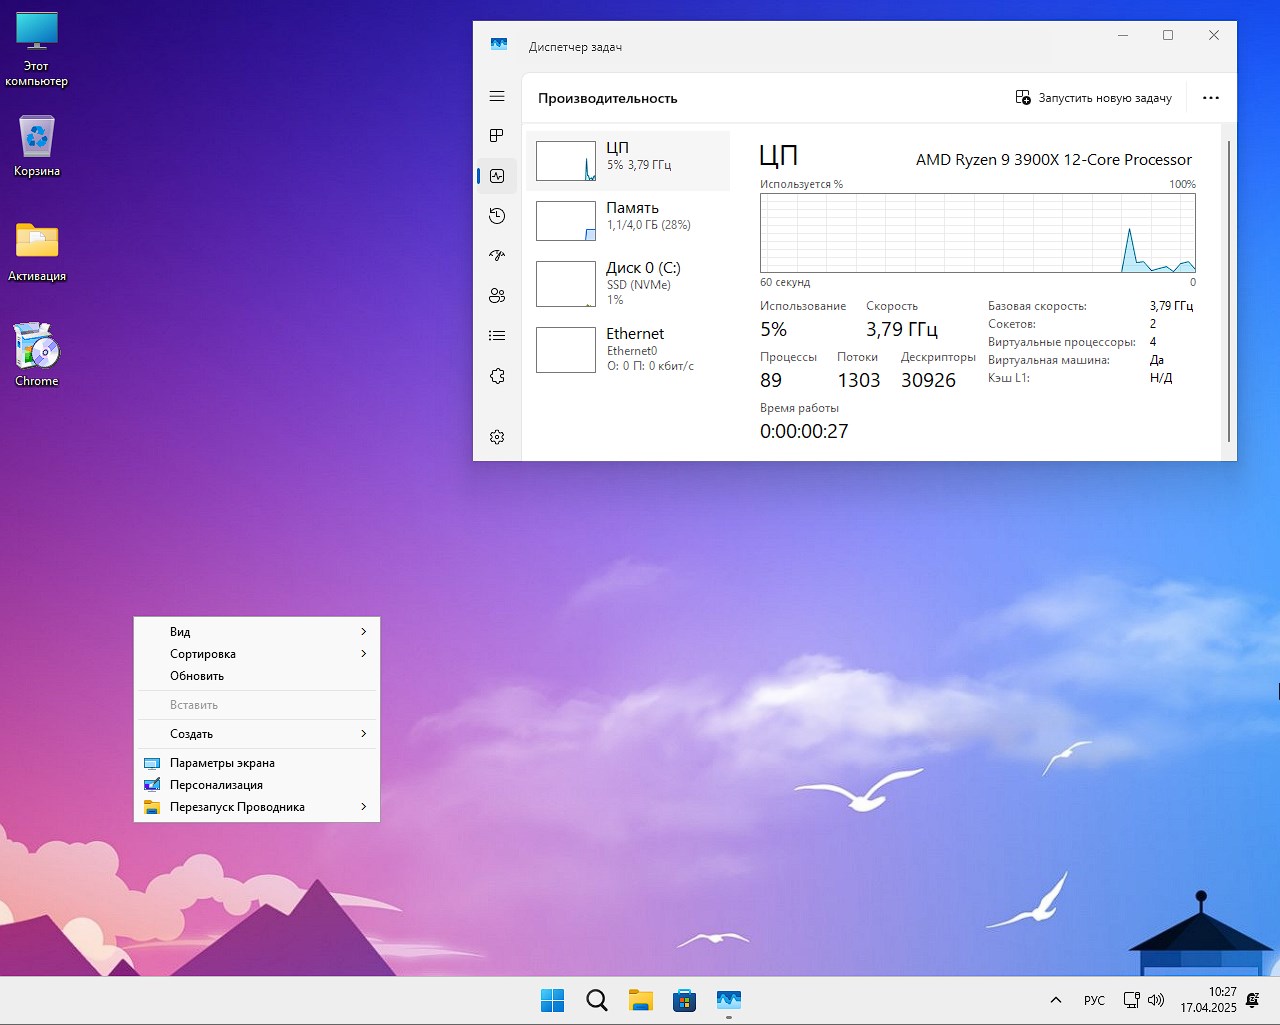Select Disk 0 (C:) performance item
1280x1025 pixels.
pos(628,284)
